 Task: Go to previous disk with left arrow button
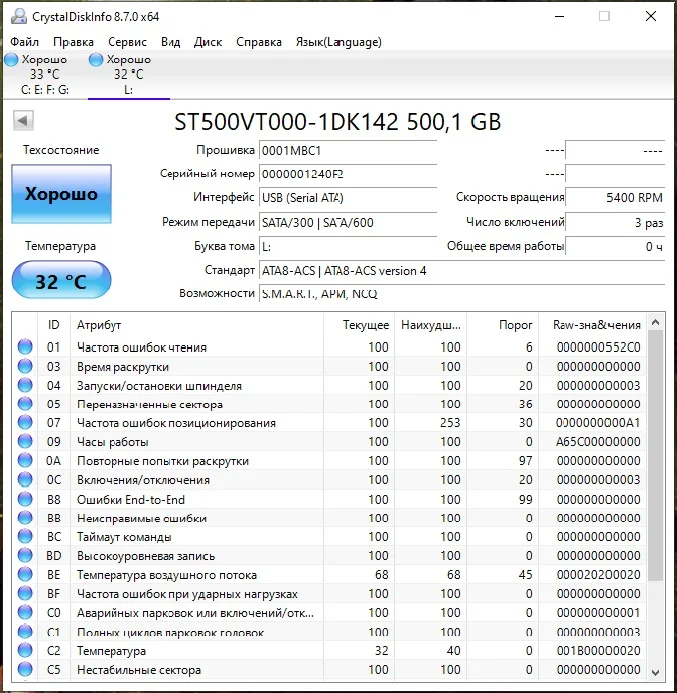[23, 120]
